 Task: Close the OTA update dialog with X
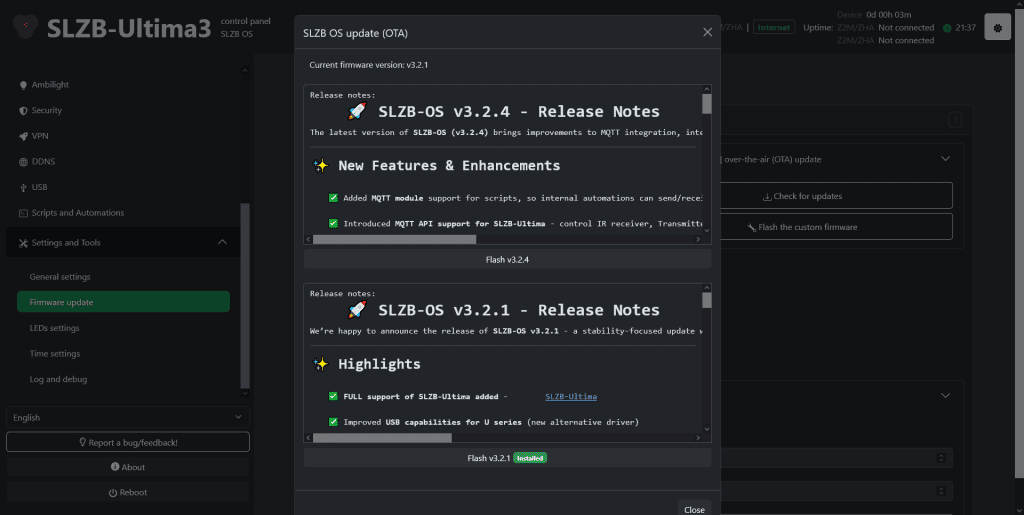pos(708,32)
